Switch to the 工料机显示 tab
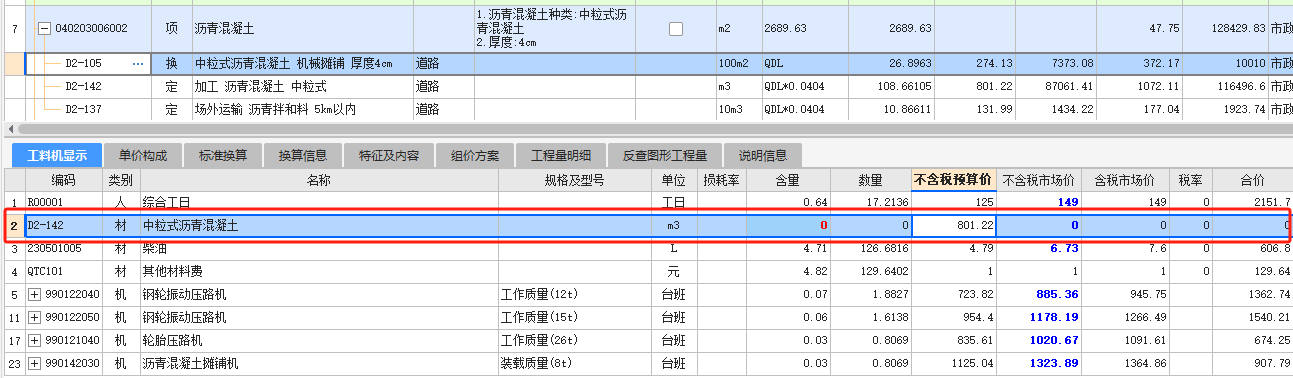This screenshot has height=378, width=1293. tap(57, 155)
